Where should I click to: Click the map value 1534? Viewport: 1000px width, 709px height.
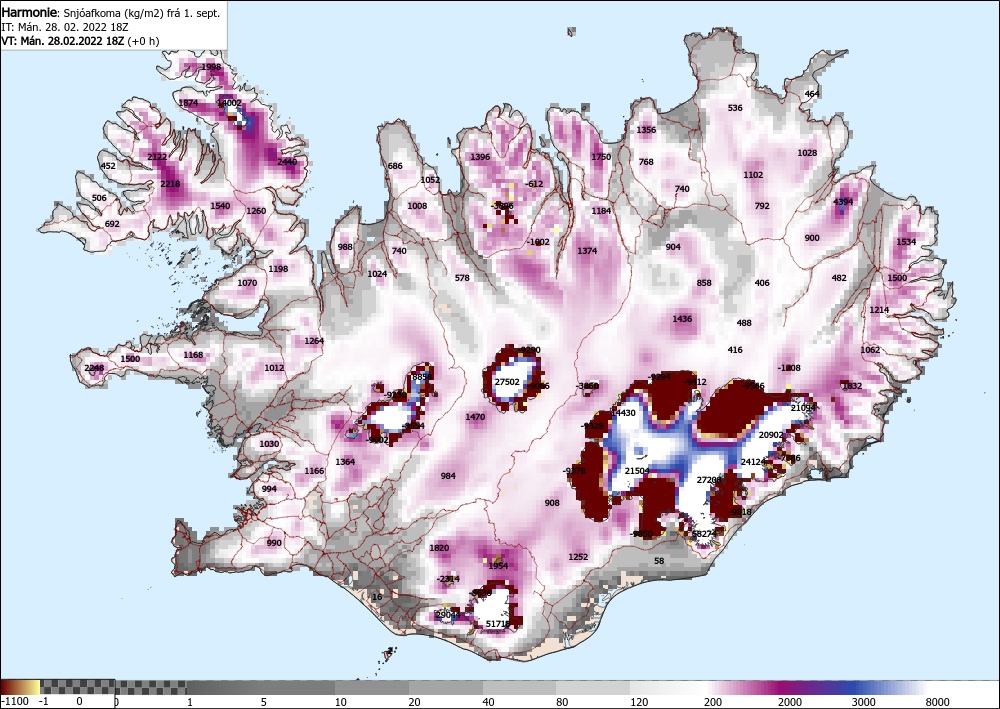click(x=906, y=242)
